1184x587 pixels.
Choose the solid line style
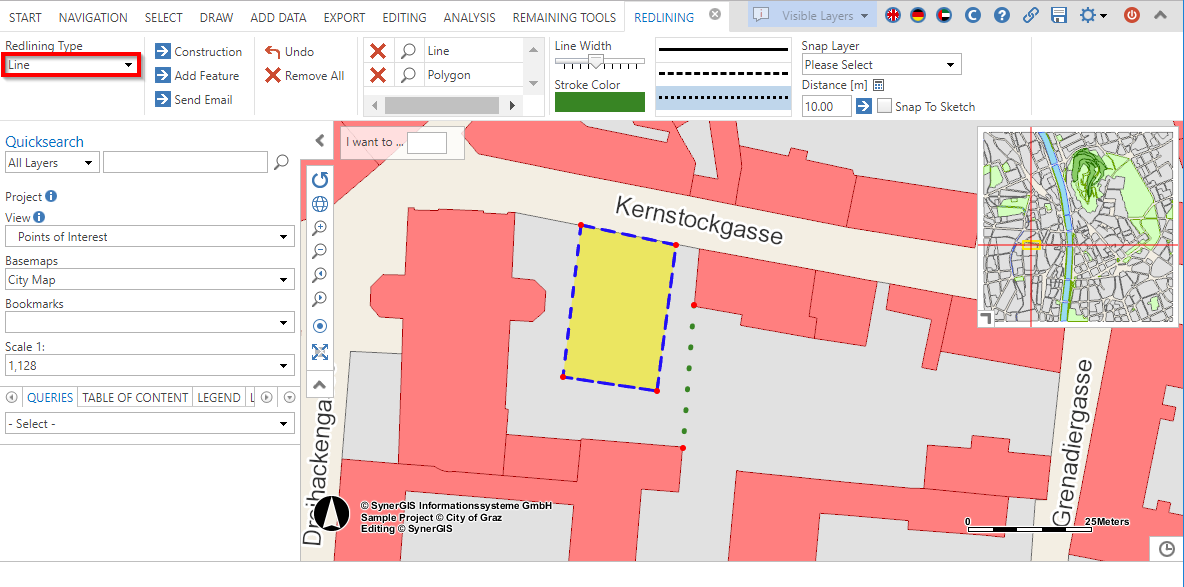[x=722, y=49]
